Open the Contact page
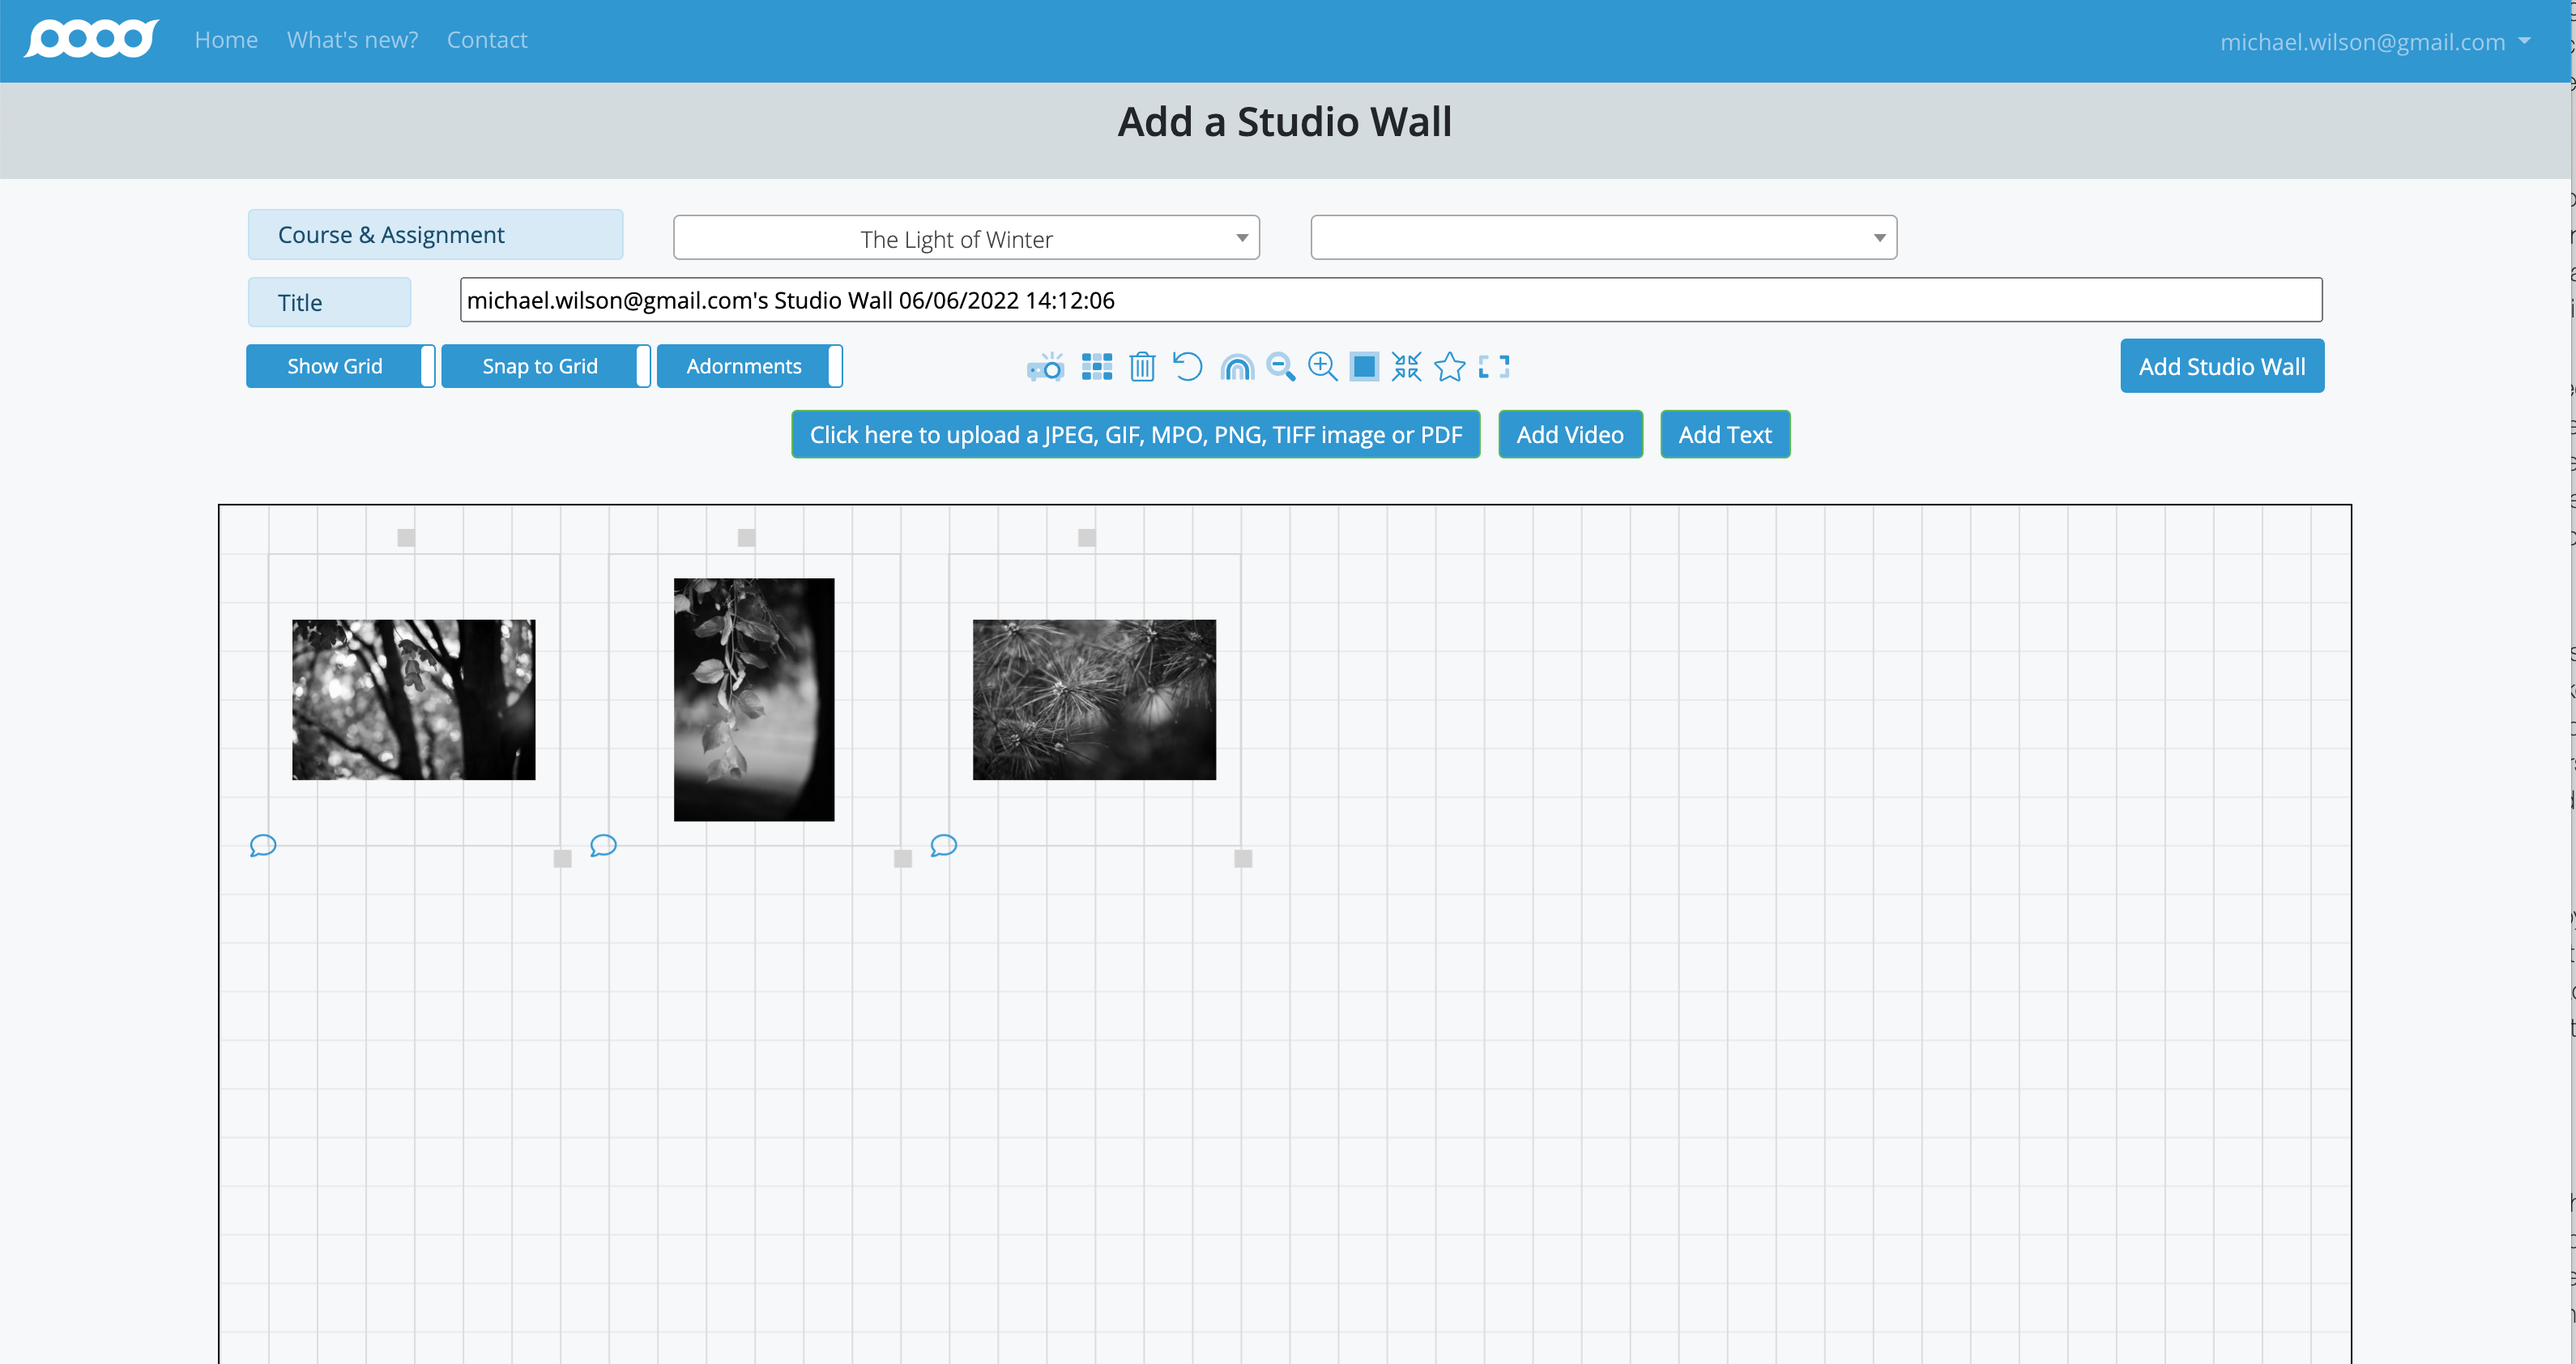2576x1364 pixels. (487, 40)
